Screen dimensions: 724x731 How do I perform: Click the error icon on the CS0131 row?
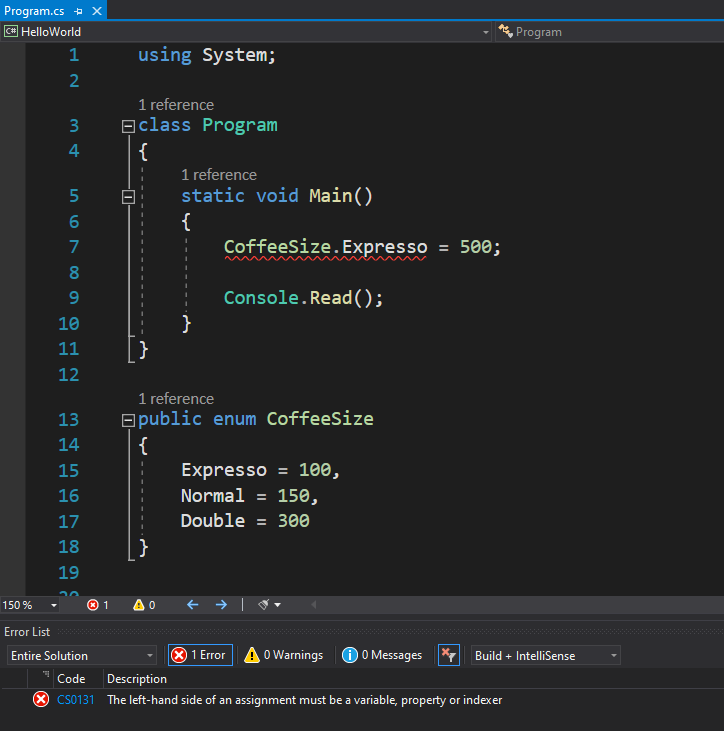(41, 700)
